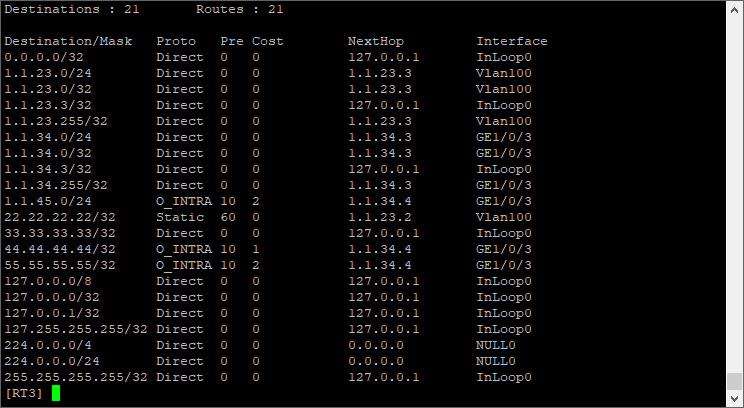
Task: Click the 22.22.22.22/32 destination entry
Action: 60,217
